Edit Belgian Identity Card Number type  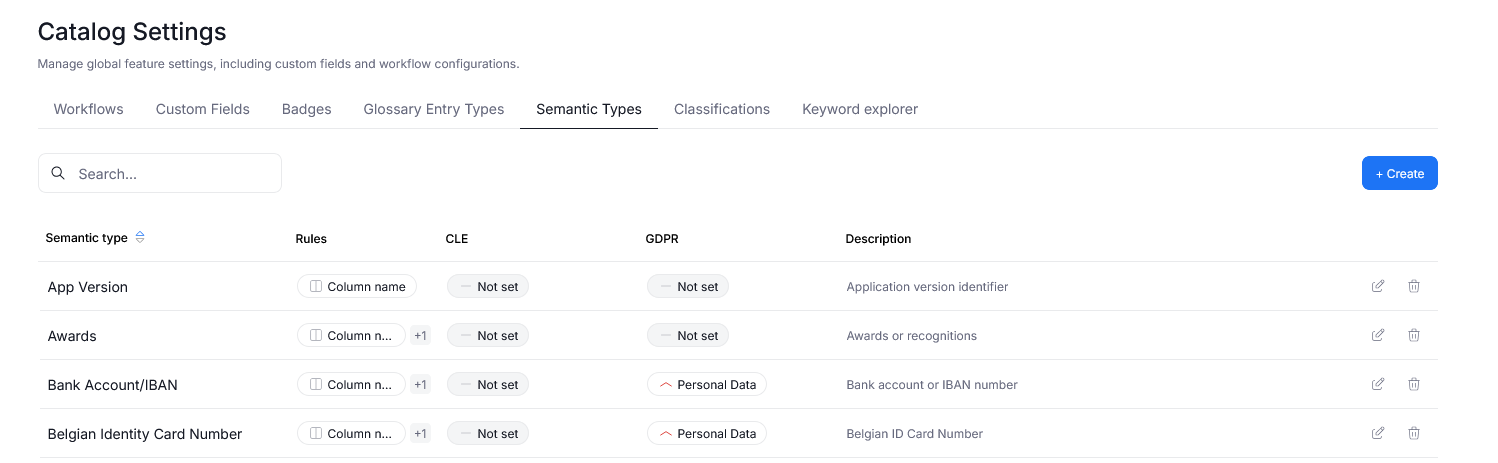(x=1378, y=433)
